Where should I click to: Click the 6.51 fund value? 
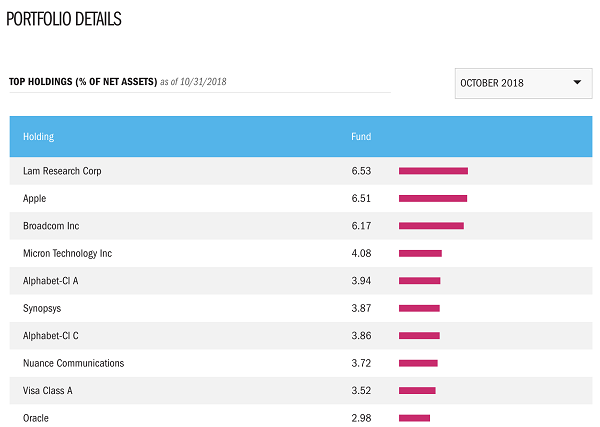tap(361, 199)
